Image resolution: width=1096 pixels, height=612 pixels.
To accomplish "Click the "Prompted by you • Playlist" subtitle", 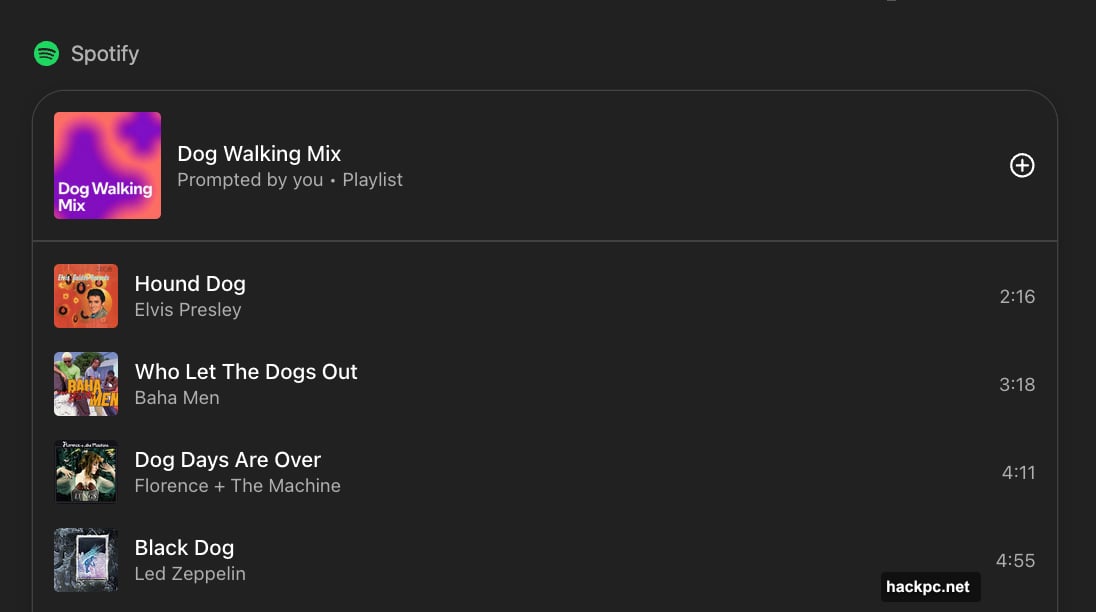I will (290, 180).
